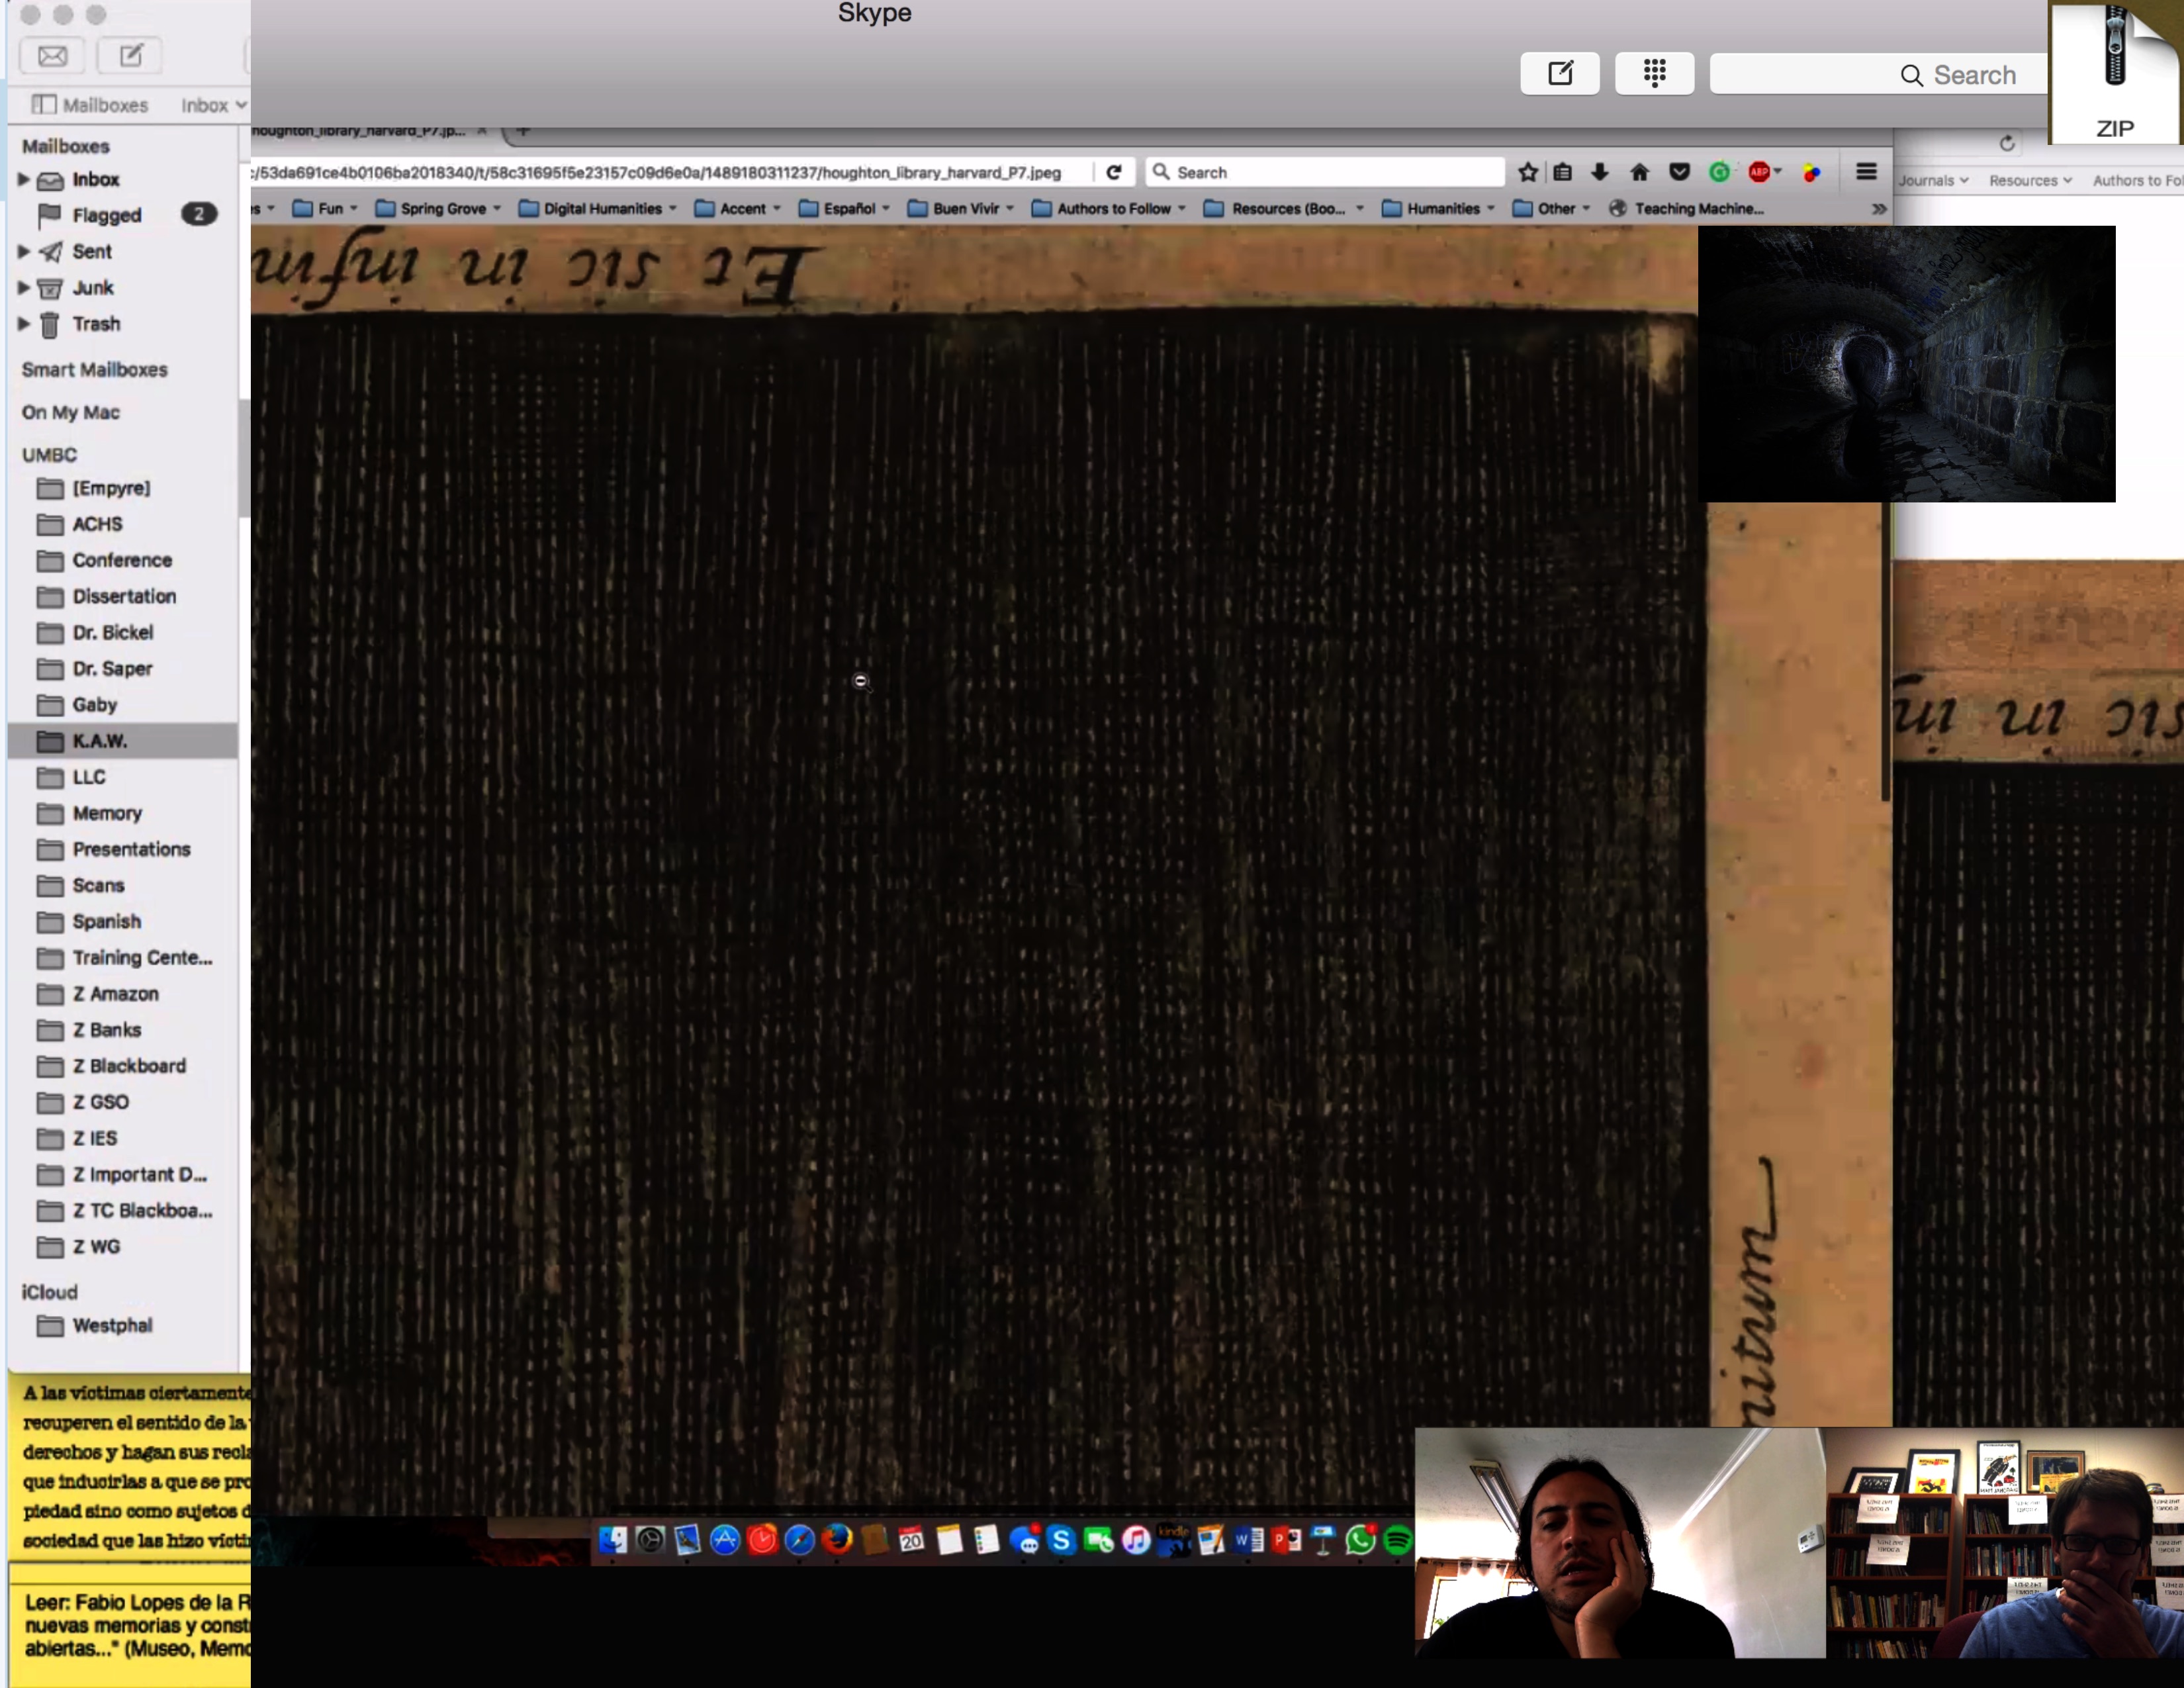2184x1688 pixels.
Task: Expand the Inbox mailbox triangle
Action: pos(23,179)
